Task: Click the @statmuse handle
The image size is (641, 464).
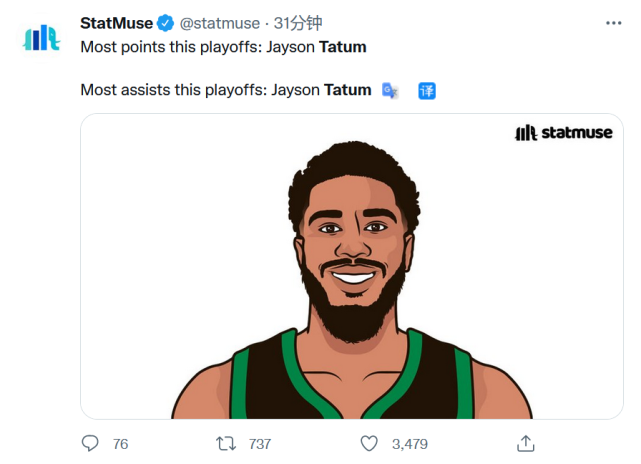Action: [220, 23]
